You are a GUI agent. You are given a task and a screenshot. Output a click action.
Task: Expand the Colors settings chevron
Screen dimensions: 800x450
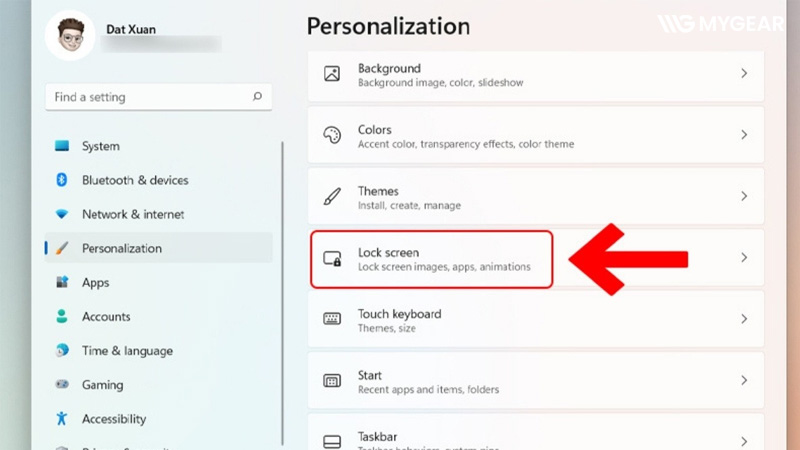[x=743, y=135]
